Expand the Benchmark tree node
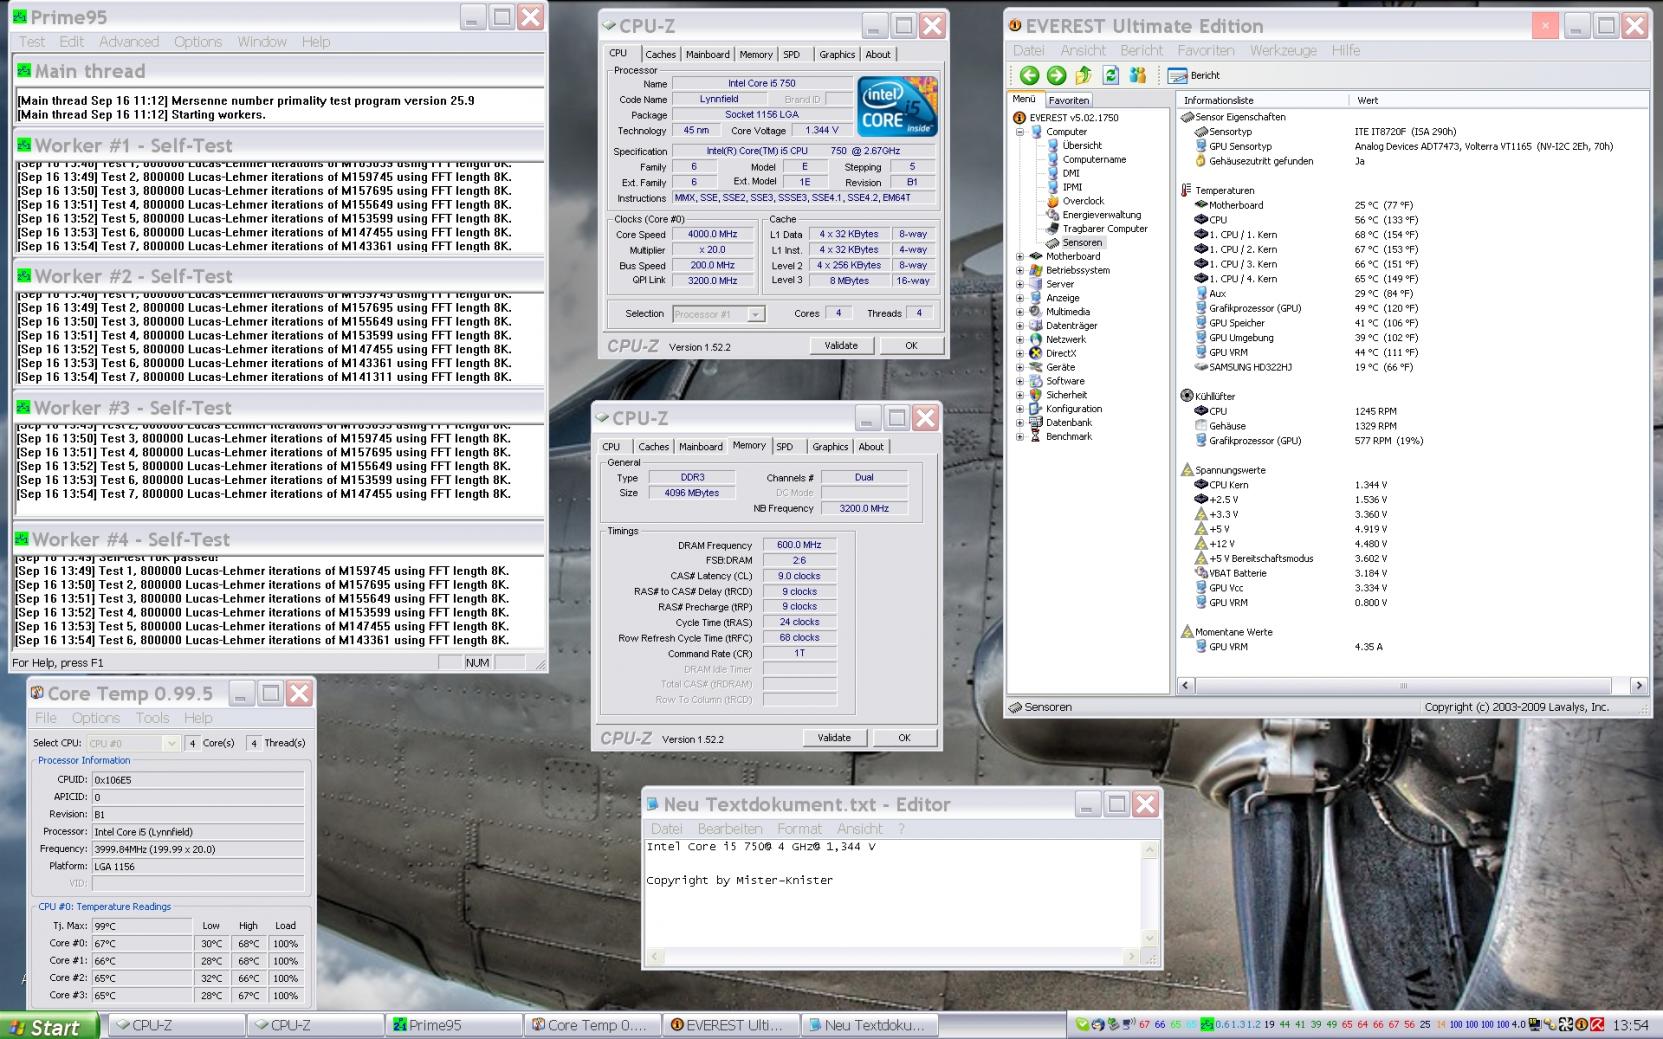This screenshot has height=1039, width=1663. [1020, 437]
